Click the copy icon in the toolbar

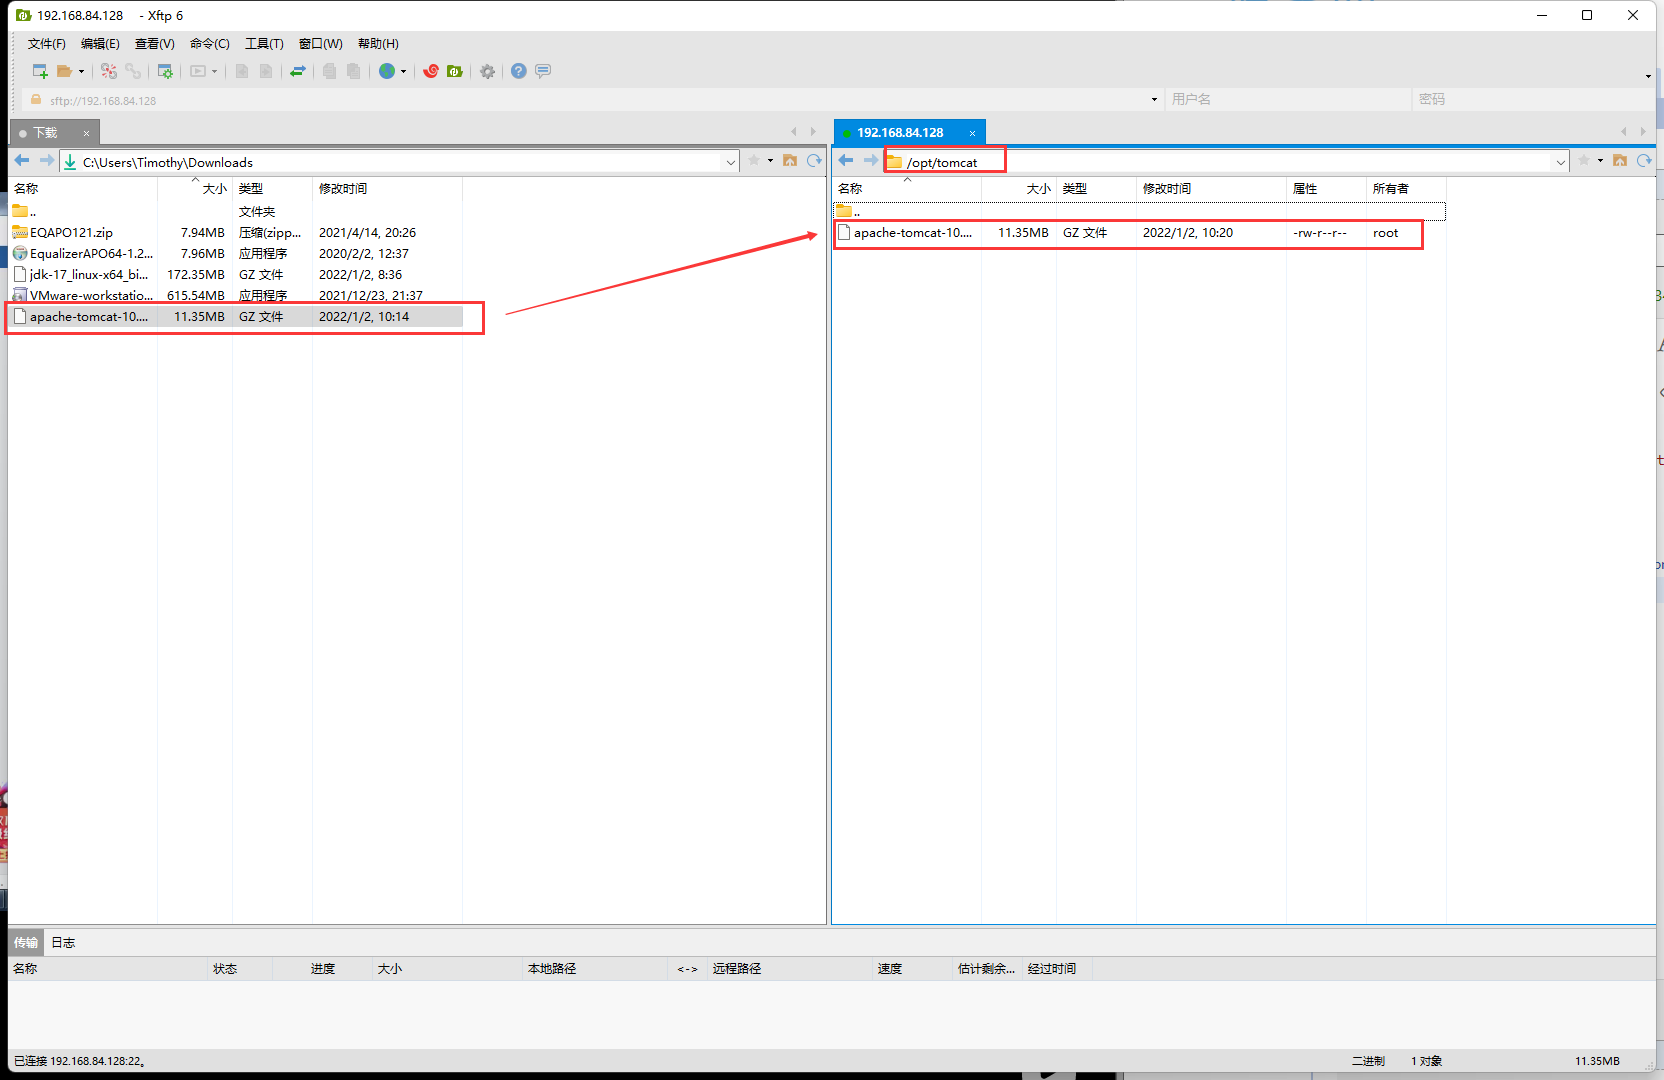pyautogui.click(x=329, y=71)
